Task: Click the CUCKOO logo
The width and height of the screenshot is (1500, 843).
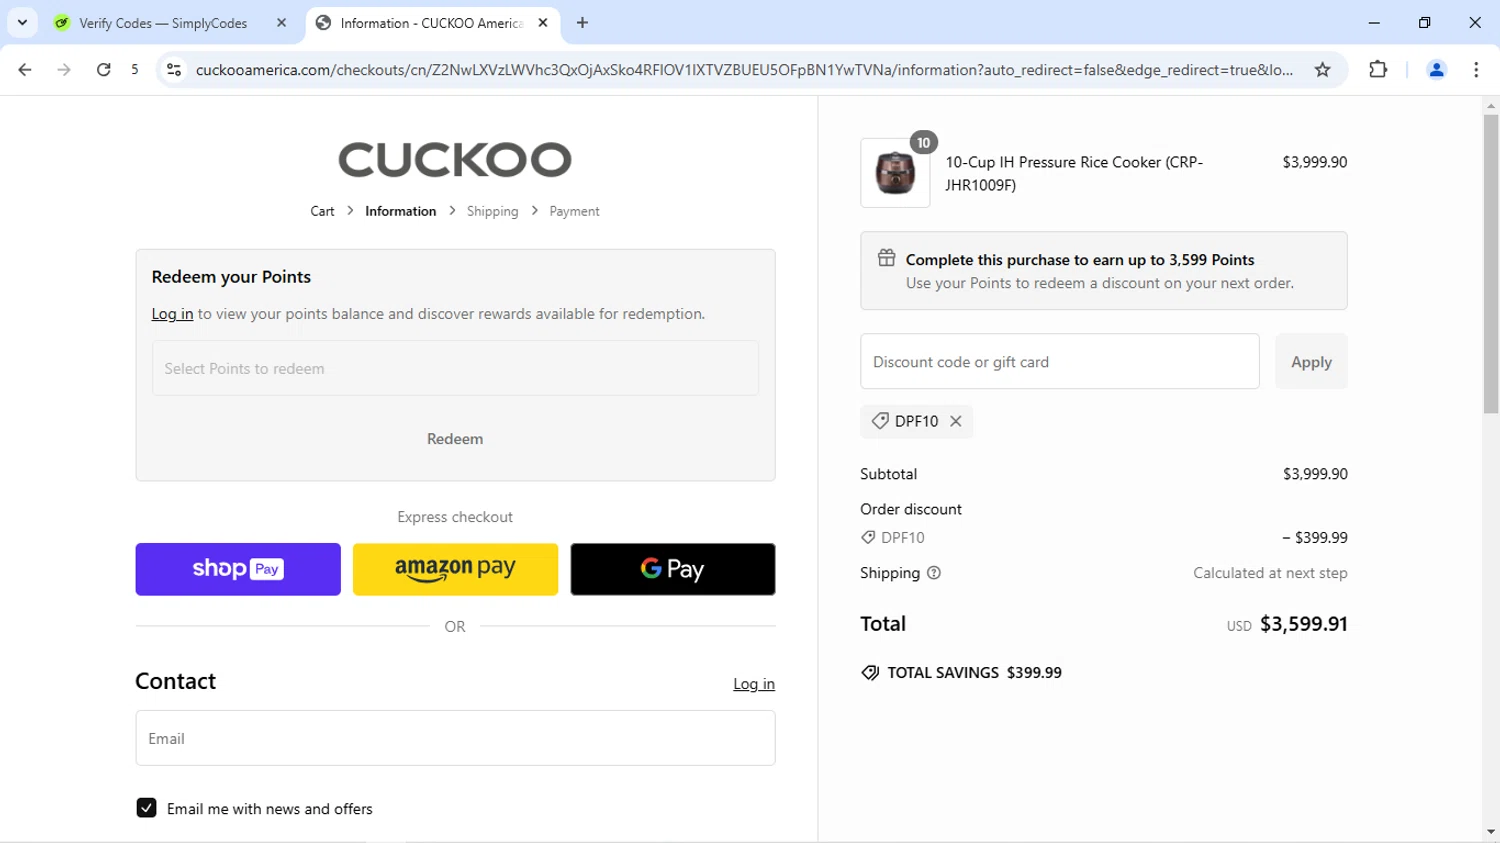Action: pyautogui.click(x=455, y=160)
